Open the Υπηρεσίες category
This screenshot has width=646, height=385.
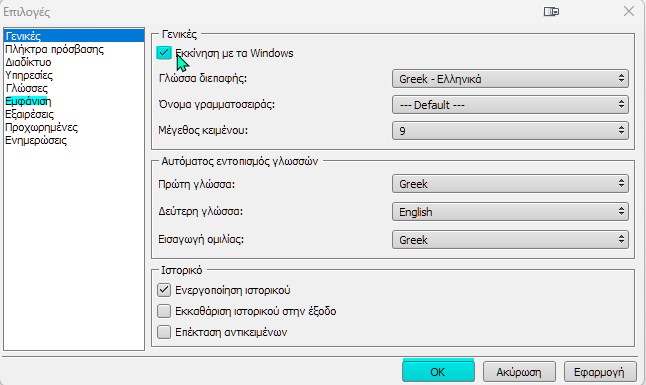pyautogui.click(x=29, y=75)
